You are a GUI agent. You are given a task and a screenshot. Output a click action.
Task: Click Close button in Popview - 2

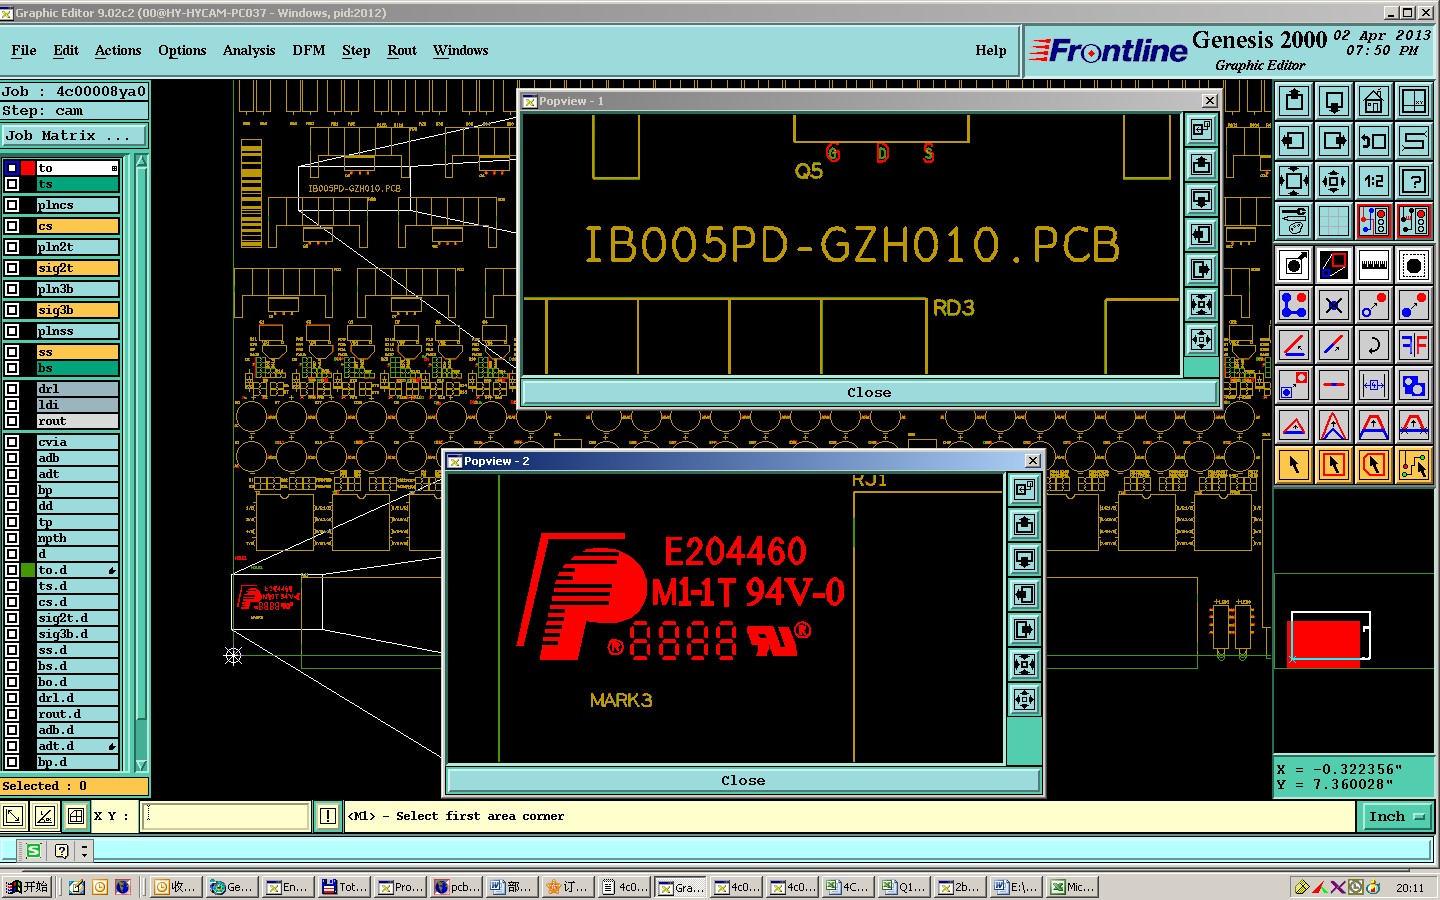[x=743, y=780]
